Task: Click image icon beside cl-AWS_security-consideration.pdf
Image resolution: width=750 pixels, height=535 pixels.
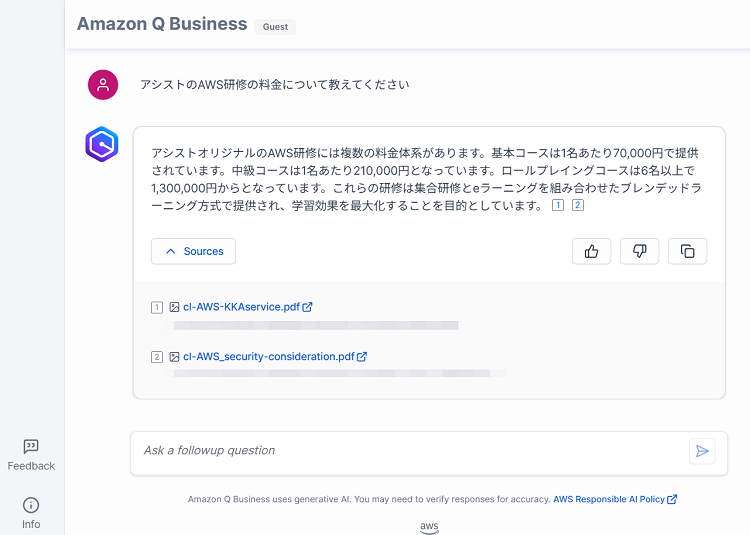Action: (174, 357)
